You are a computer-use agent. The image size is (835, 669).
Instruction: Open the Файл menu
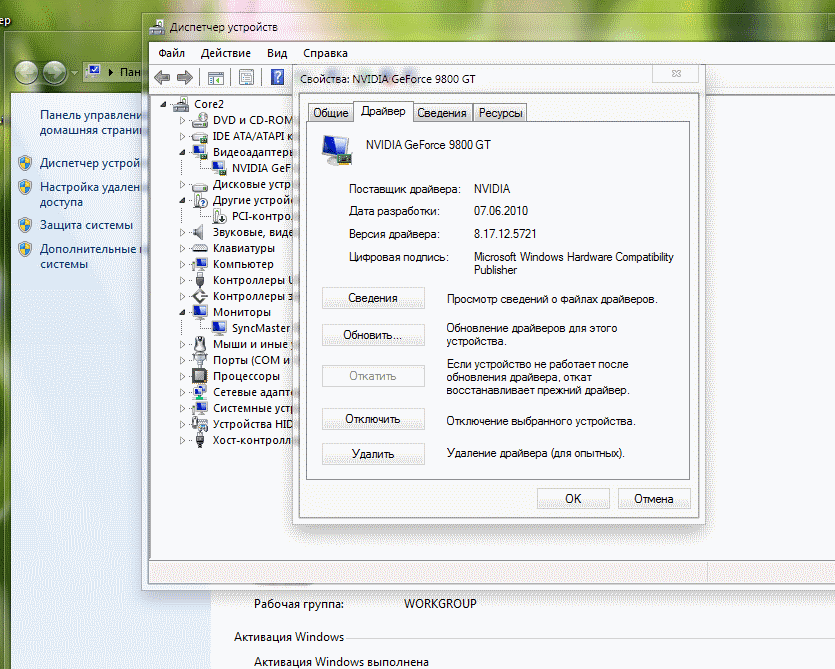(171, 53)
